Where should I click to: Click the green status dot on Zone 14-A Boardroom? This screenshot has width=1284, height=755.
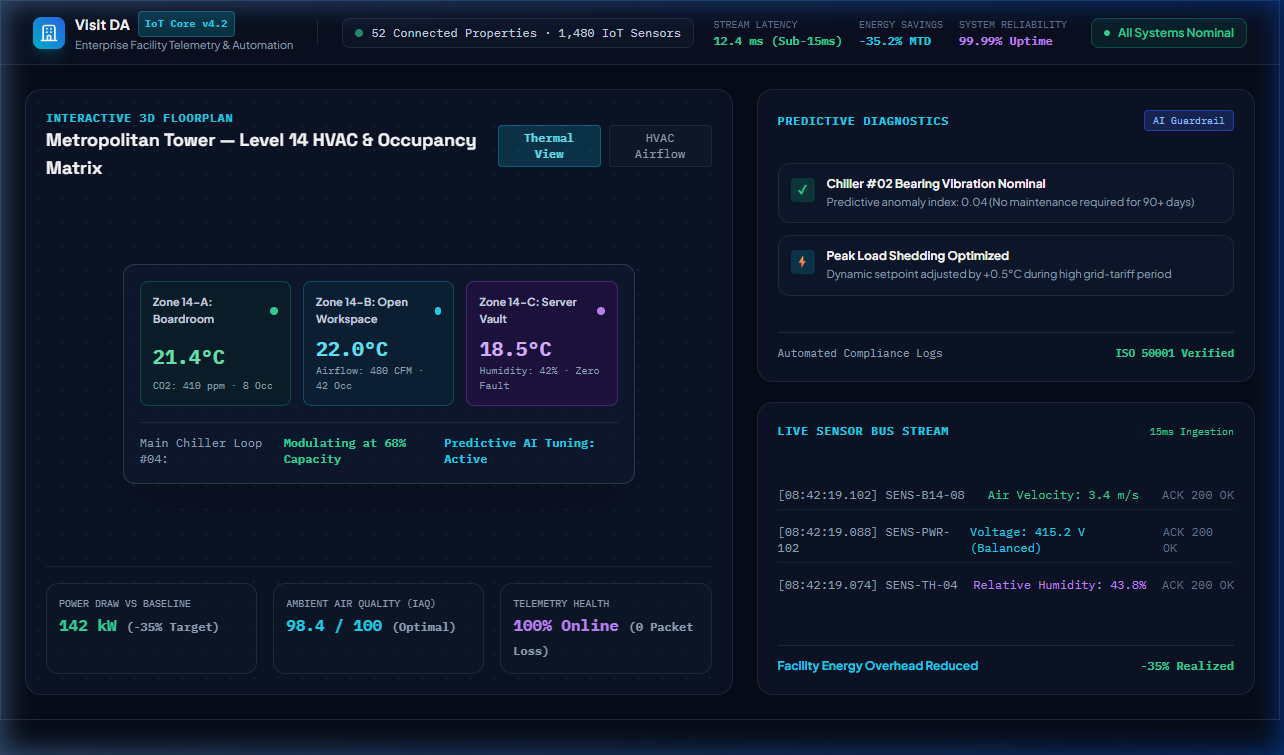pyautogui.click(x=274, y=311)
